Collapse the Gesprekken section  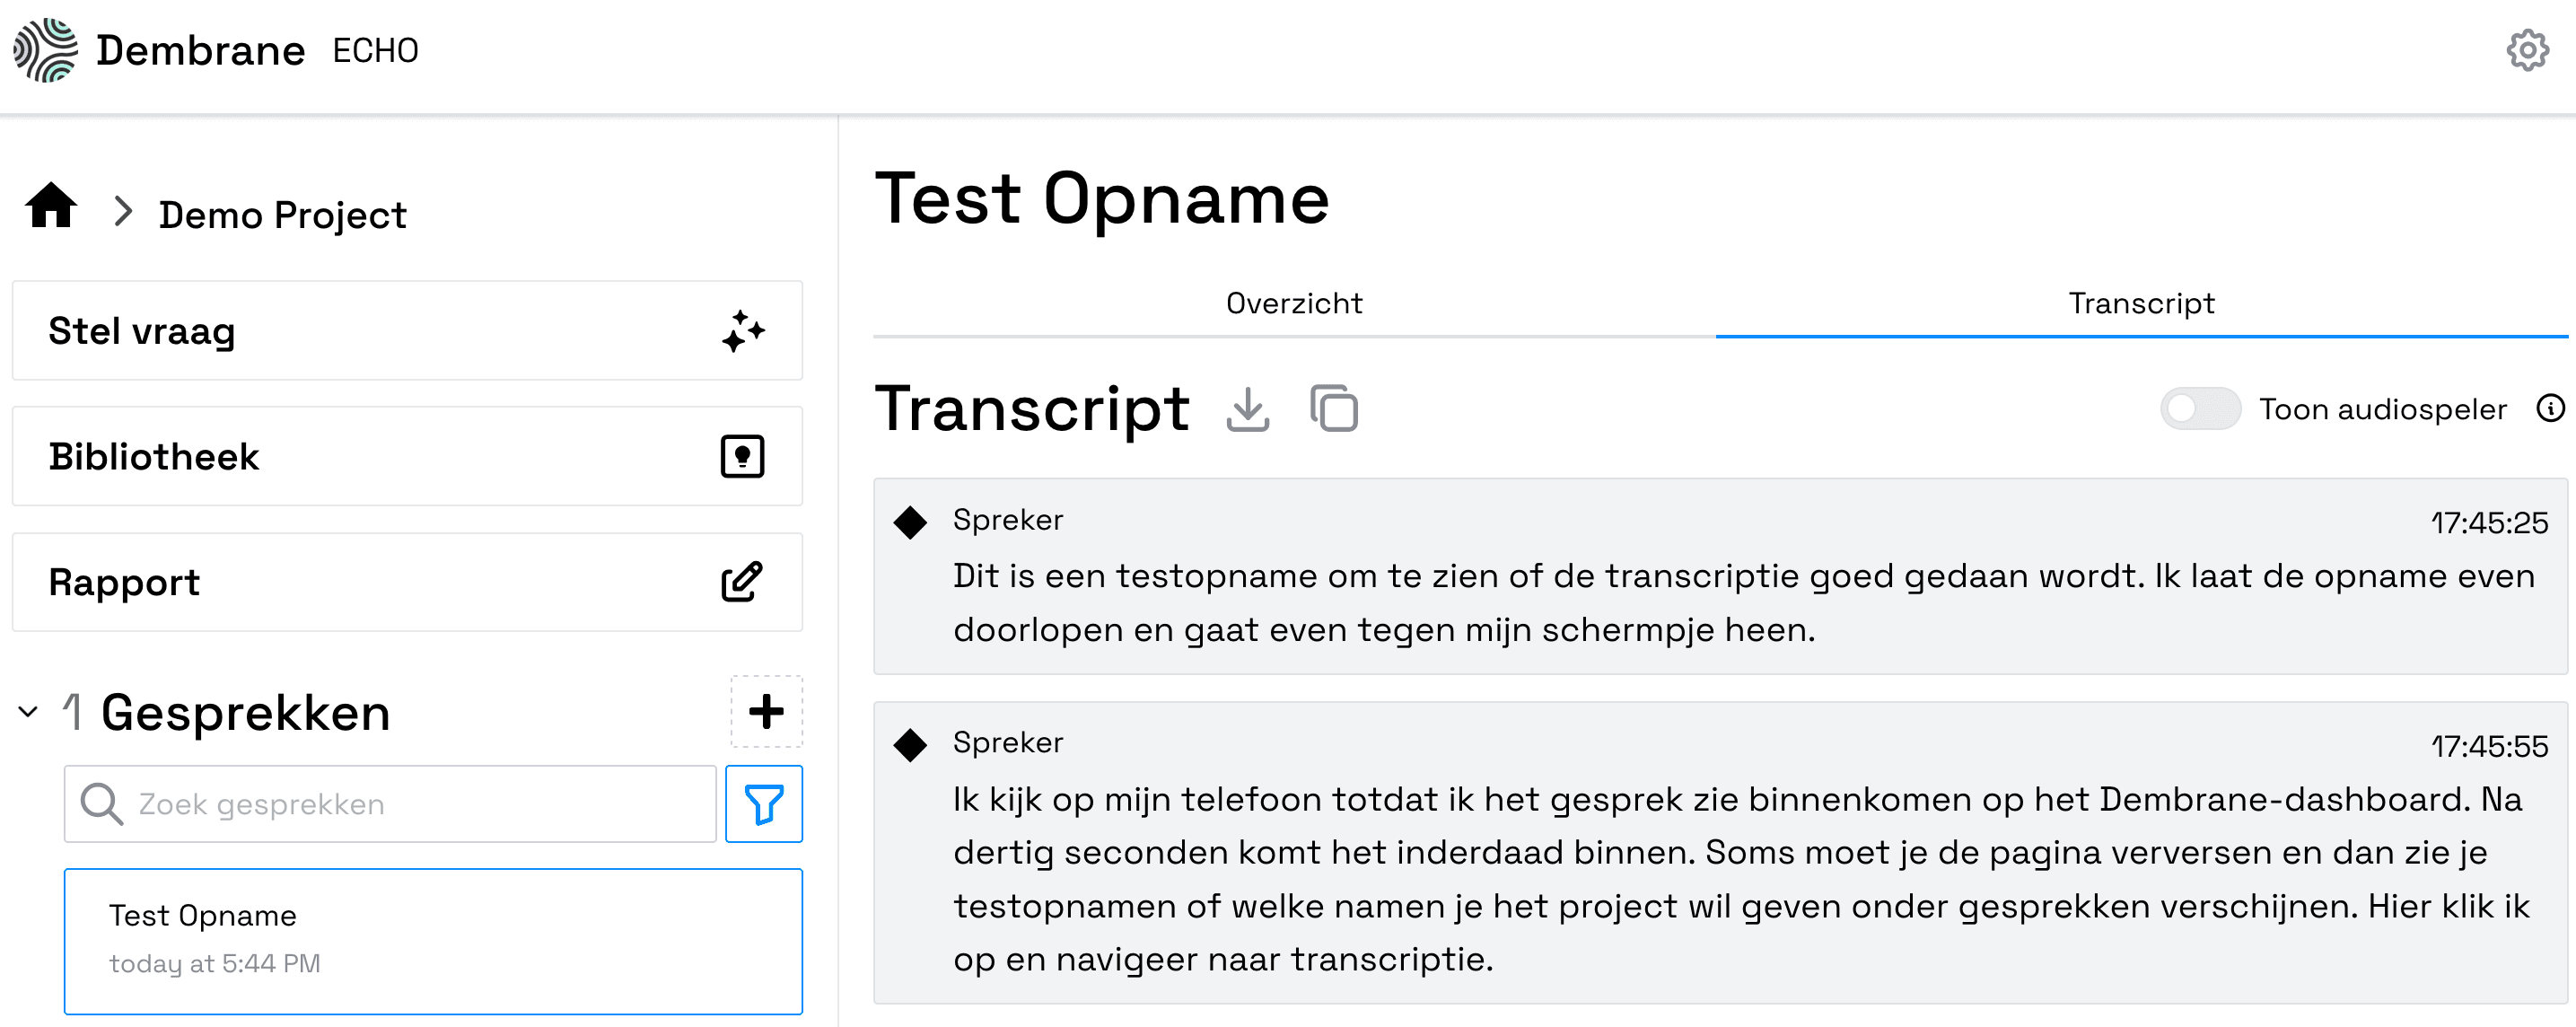click(x=28, y=712)
